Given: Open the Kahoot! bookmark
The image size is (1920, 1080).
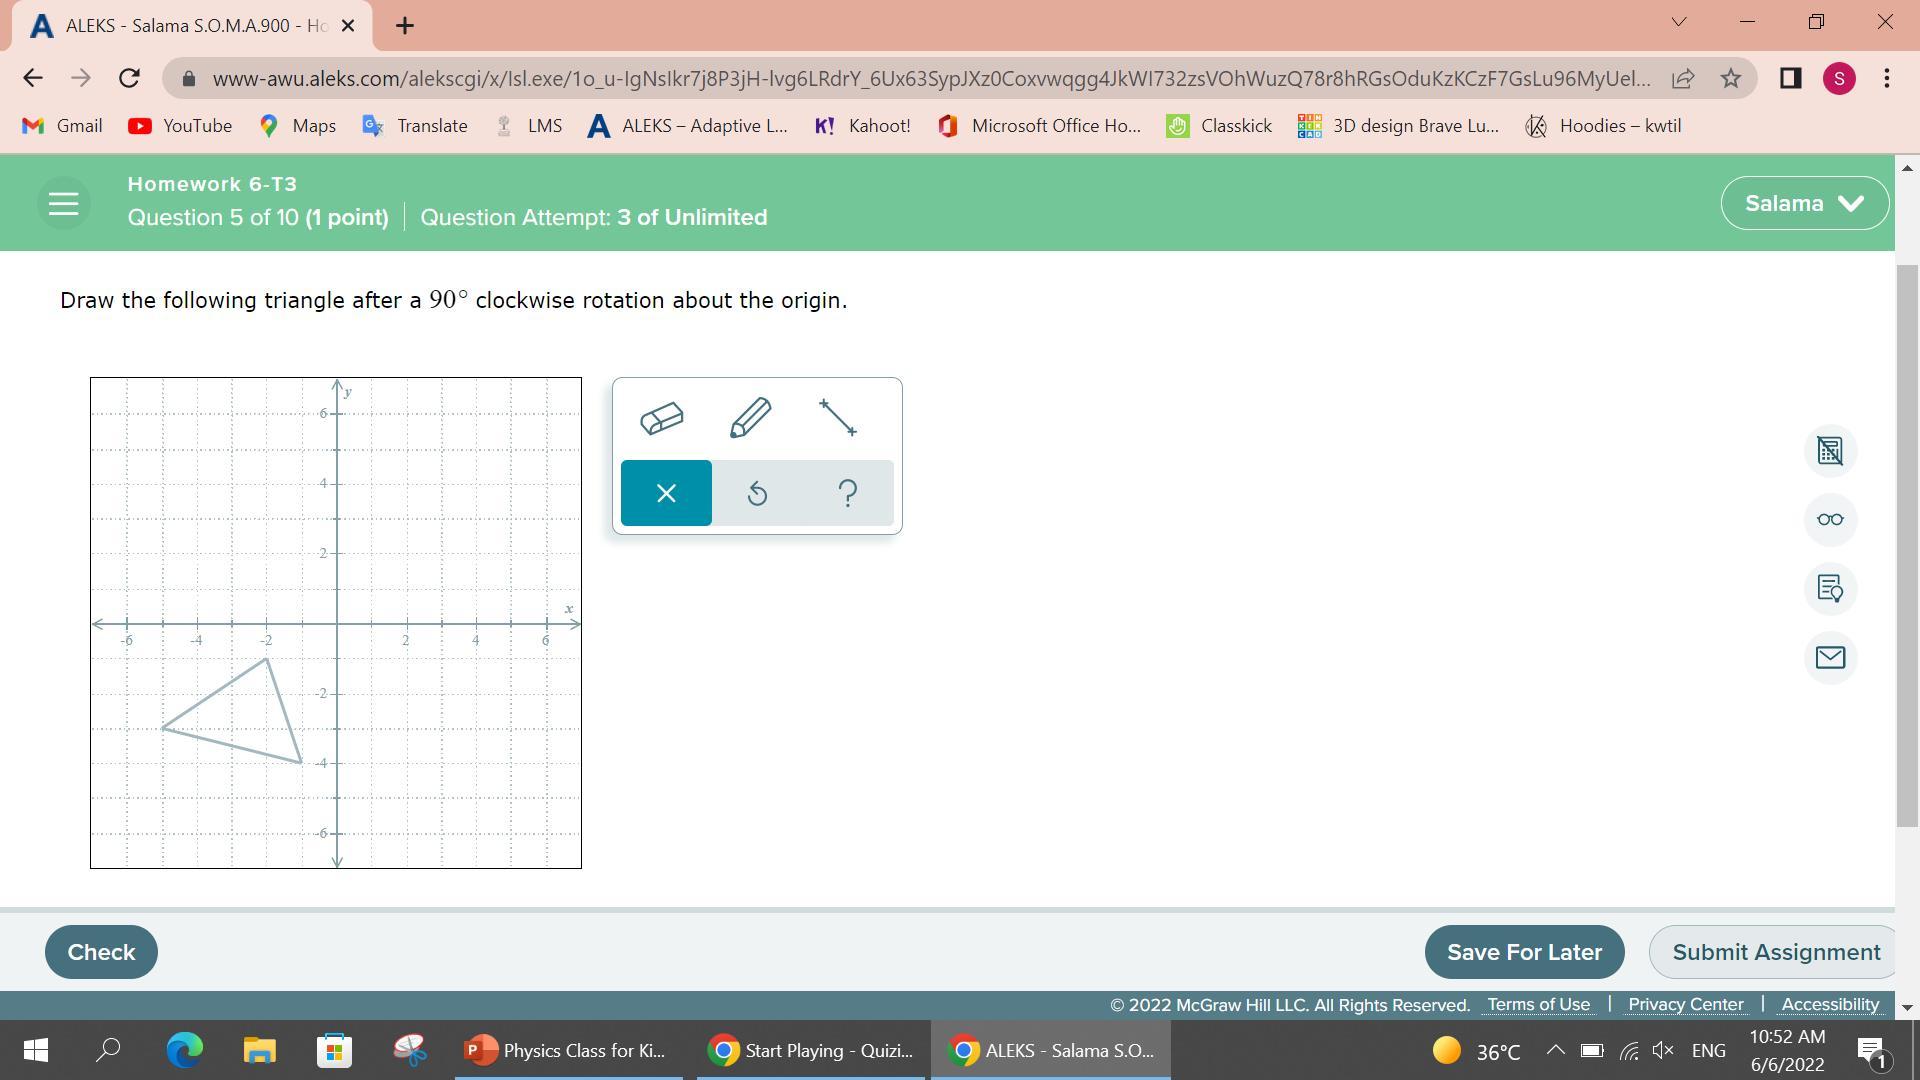Looking at the screenshot, I should pos(863,126).
